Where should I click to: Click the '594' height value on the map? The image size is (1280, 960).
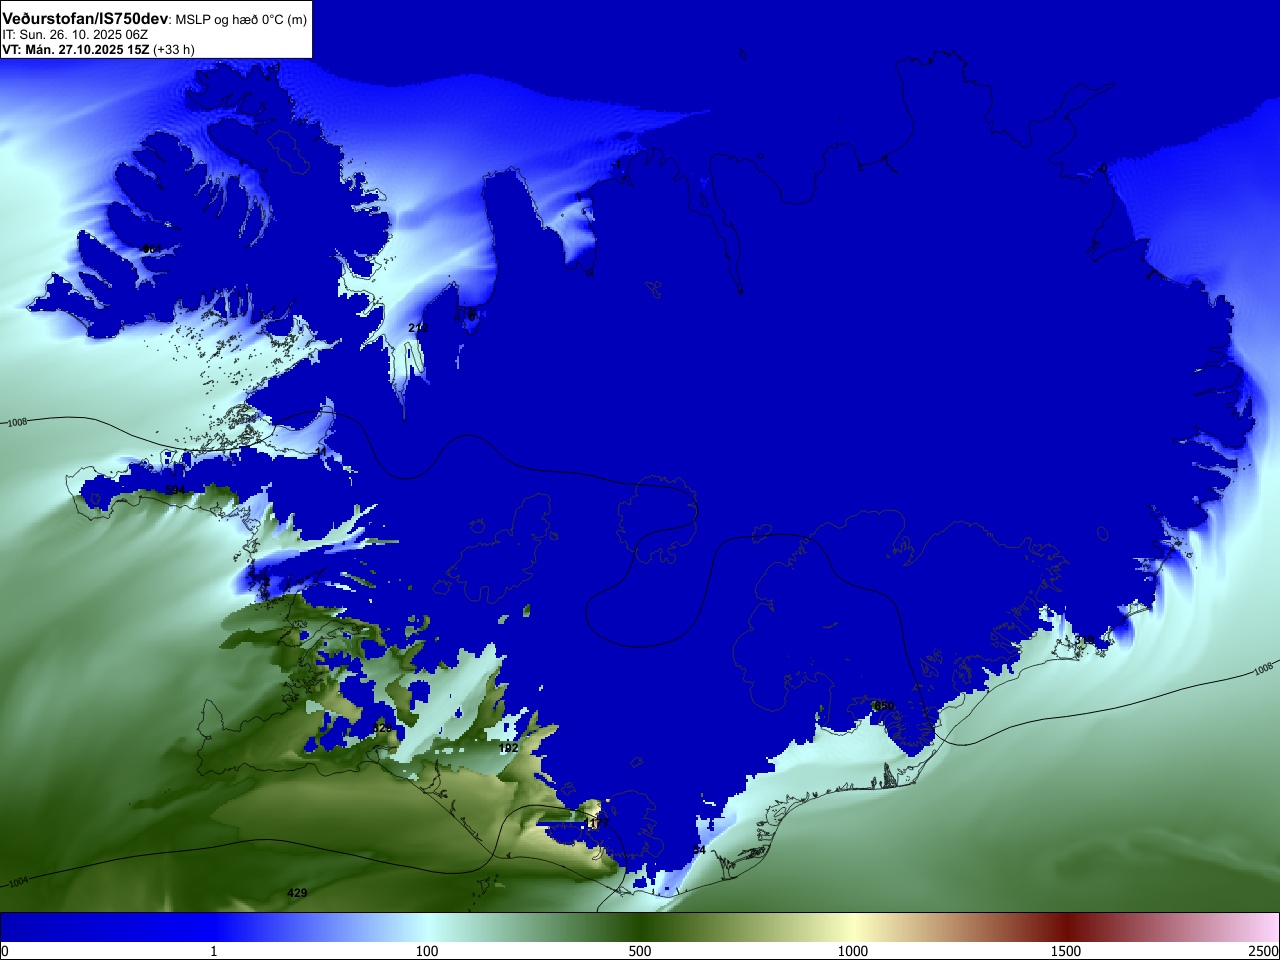(175, 490)
